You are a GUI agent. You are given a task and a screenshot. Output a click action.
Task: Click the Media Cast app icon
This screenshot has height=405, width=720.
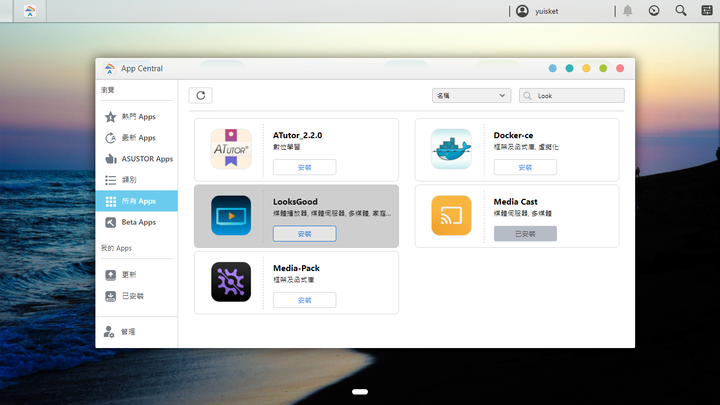[451, 215]
